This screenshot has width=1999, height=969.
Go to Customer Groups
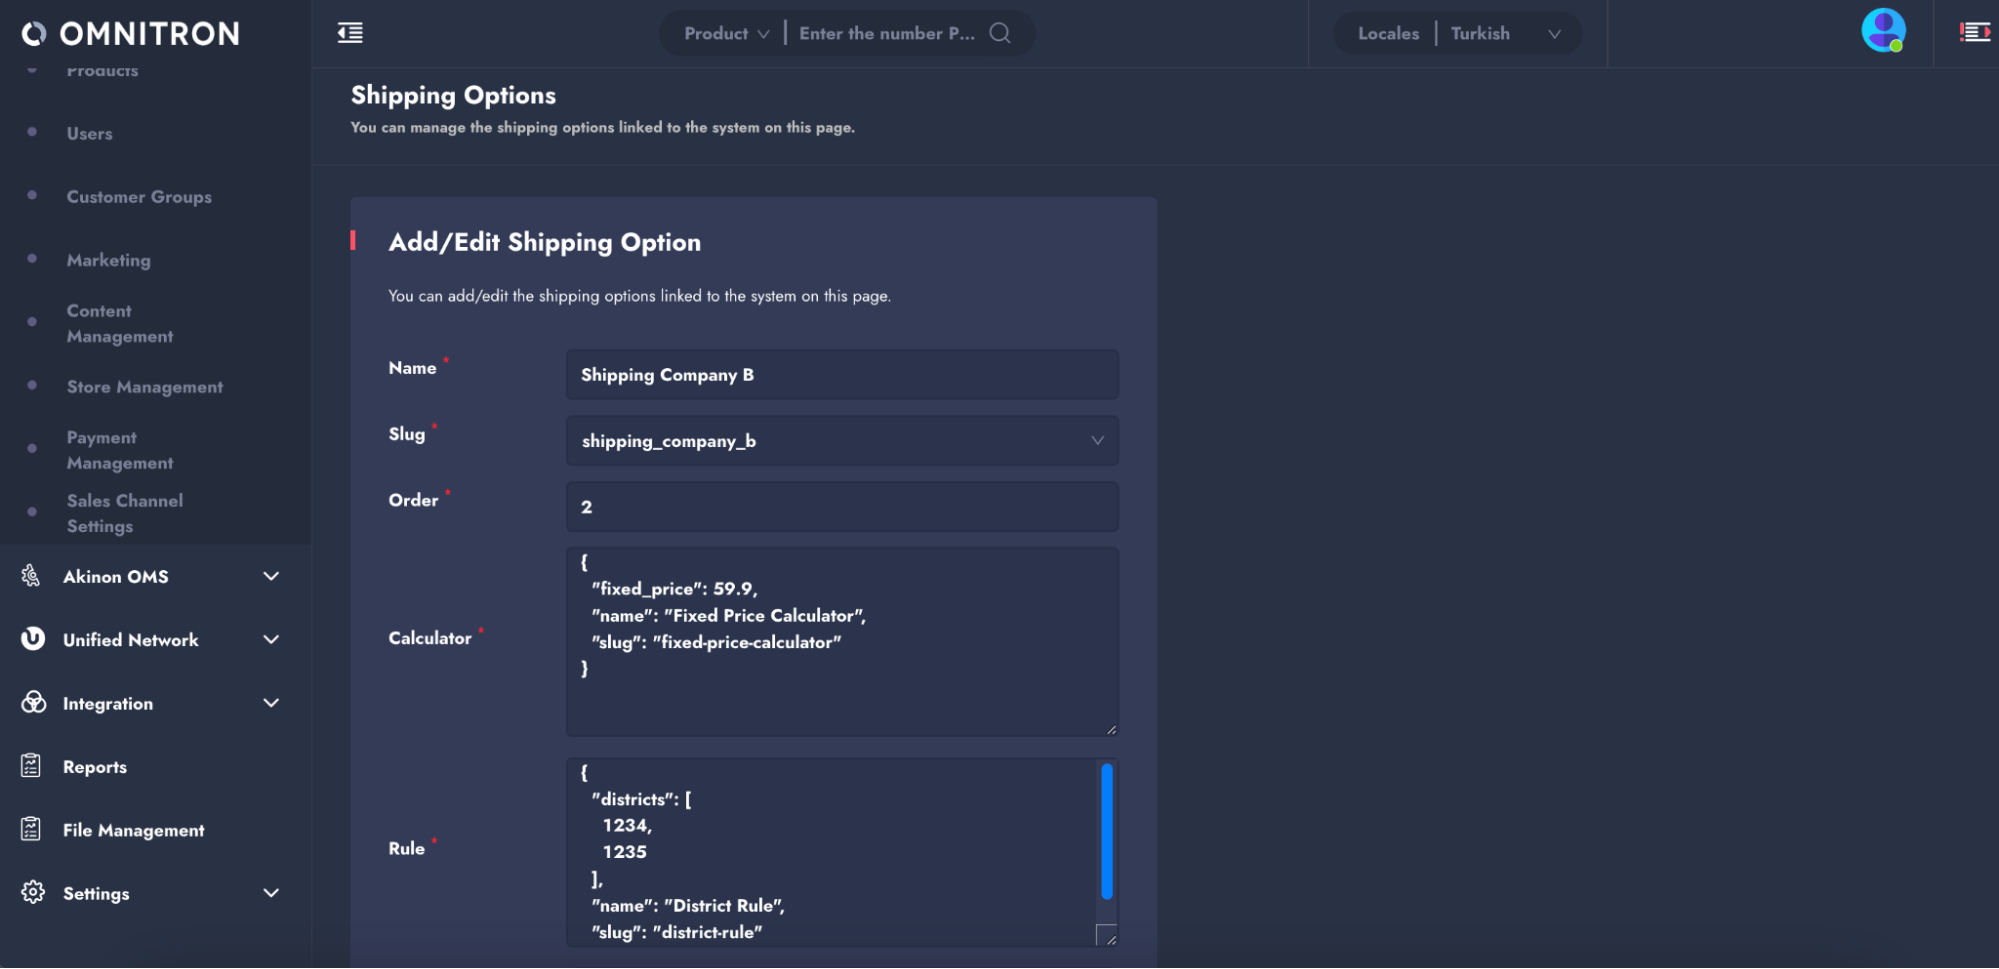[x=139, y=197]
